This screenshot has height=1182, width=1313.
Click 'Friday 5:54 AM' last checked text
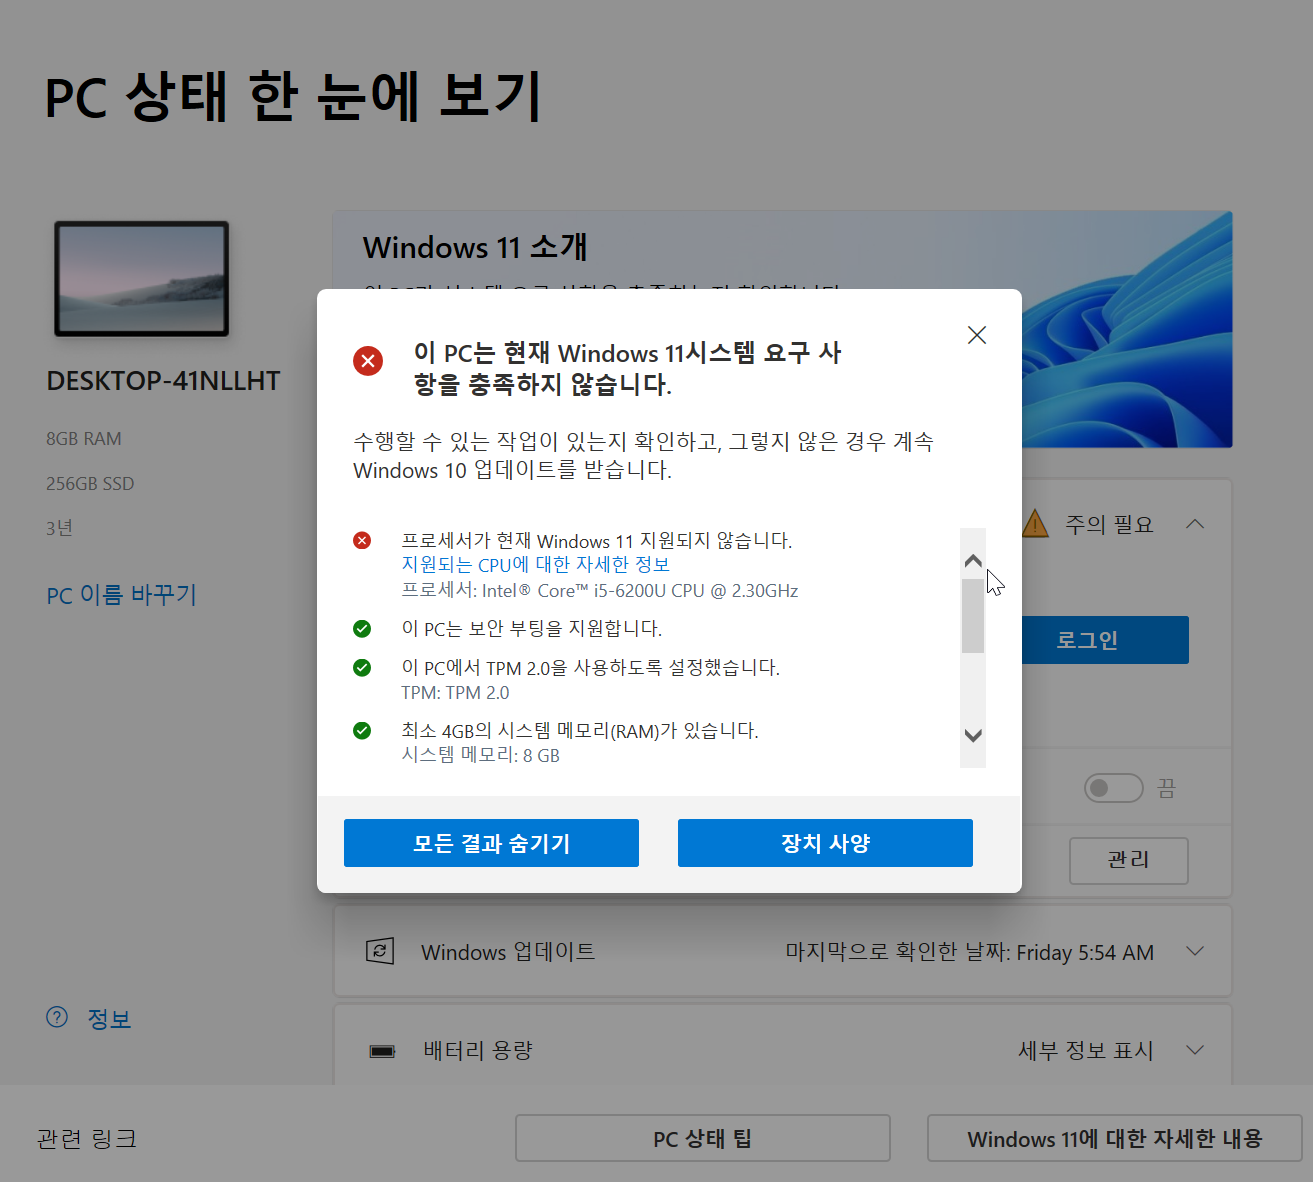(1085, 953)
